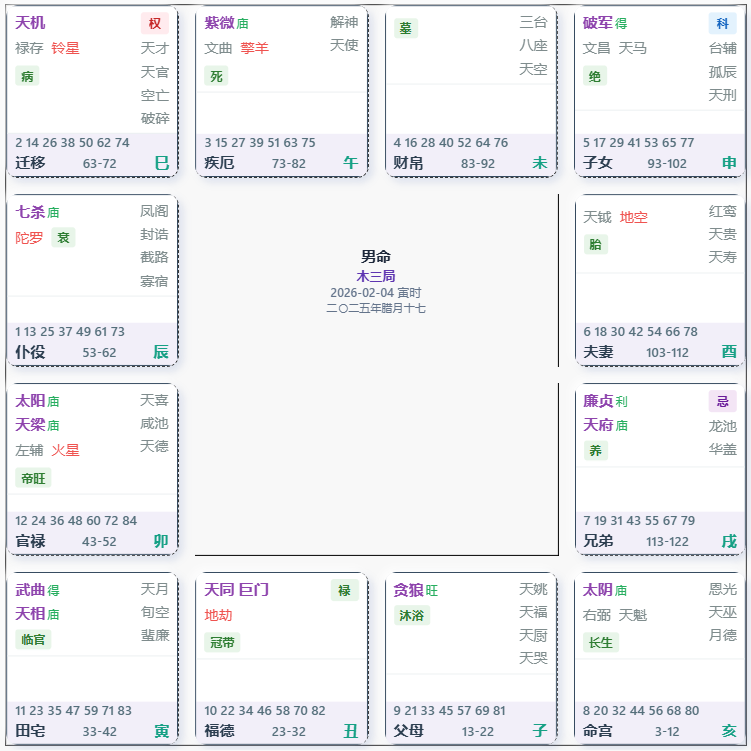The image size is (751, 751).
Task: Select the 夫妻 palace name
Action: 598,352
